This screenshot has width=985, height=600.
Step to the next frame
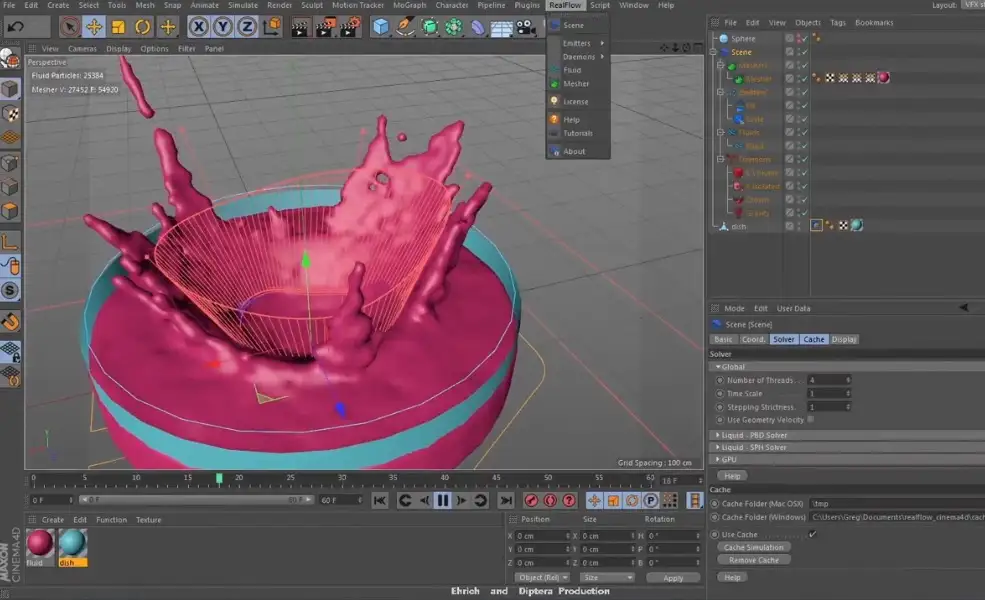462,500
